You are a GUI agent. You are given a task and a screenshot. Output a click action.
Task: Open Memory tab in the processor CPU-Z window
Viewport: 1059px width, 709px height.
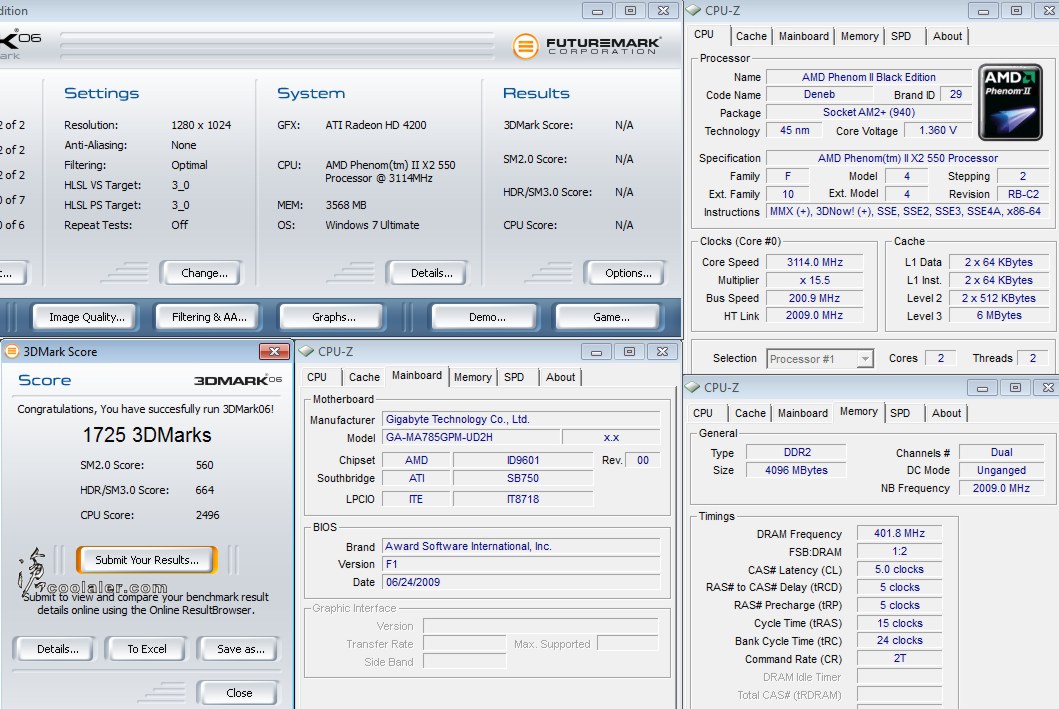[860, 36]
